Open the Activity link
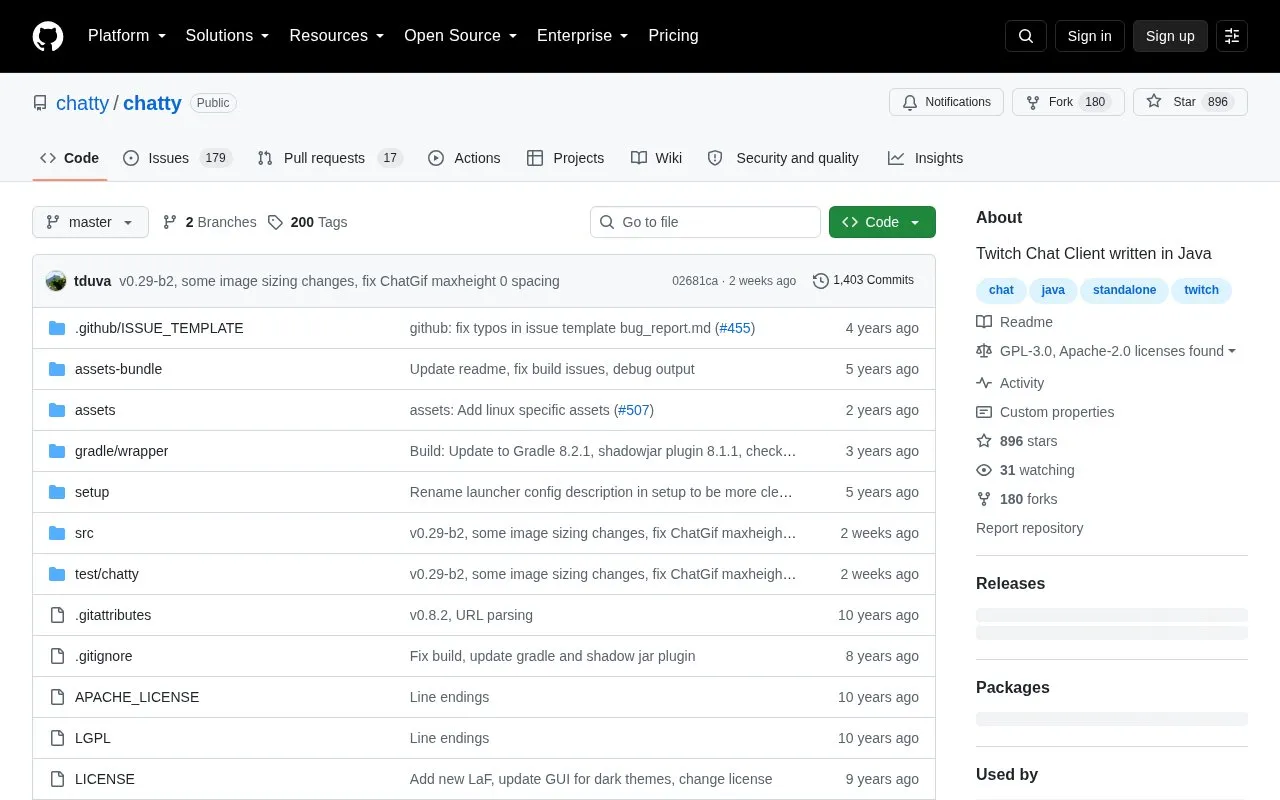The width and height of the screenshot is (1280, 800). click(1010, 383)
